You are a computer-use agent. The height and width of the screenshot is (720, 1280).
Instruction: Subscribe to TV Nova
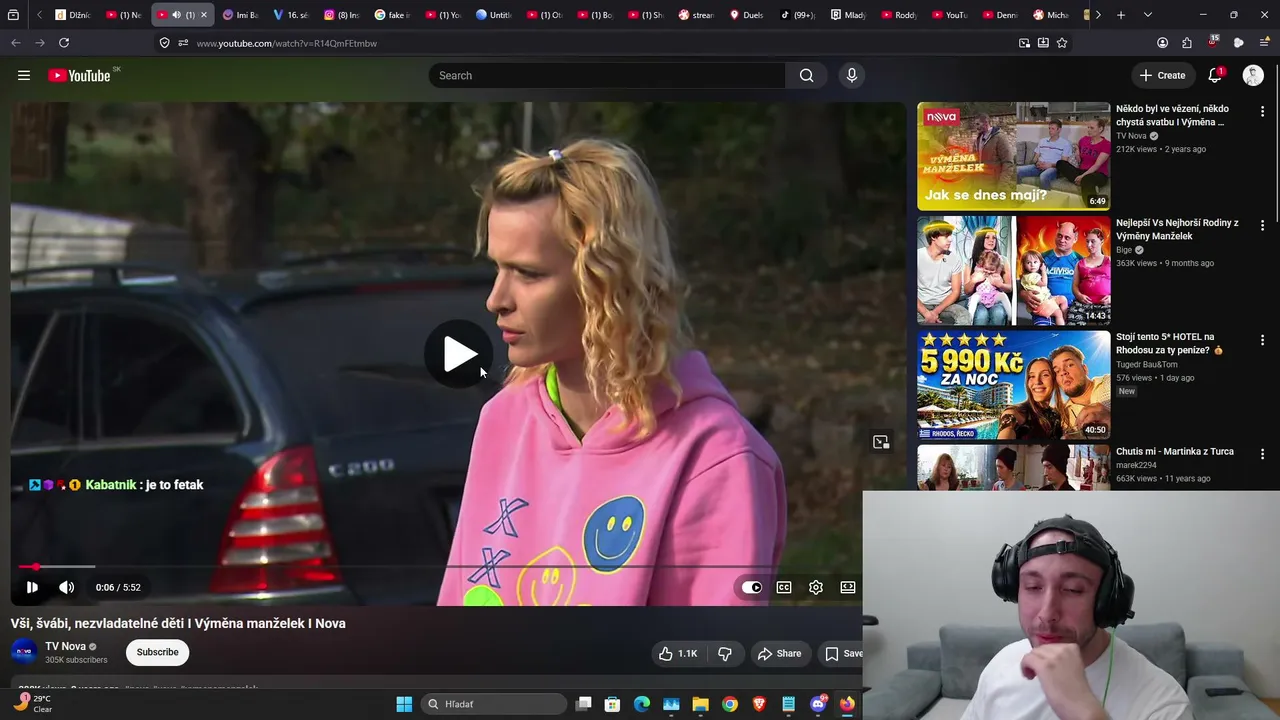pos(157,652)
